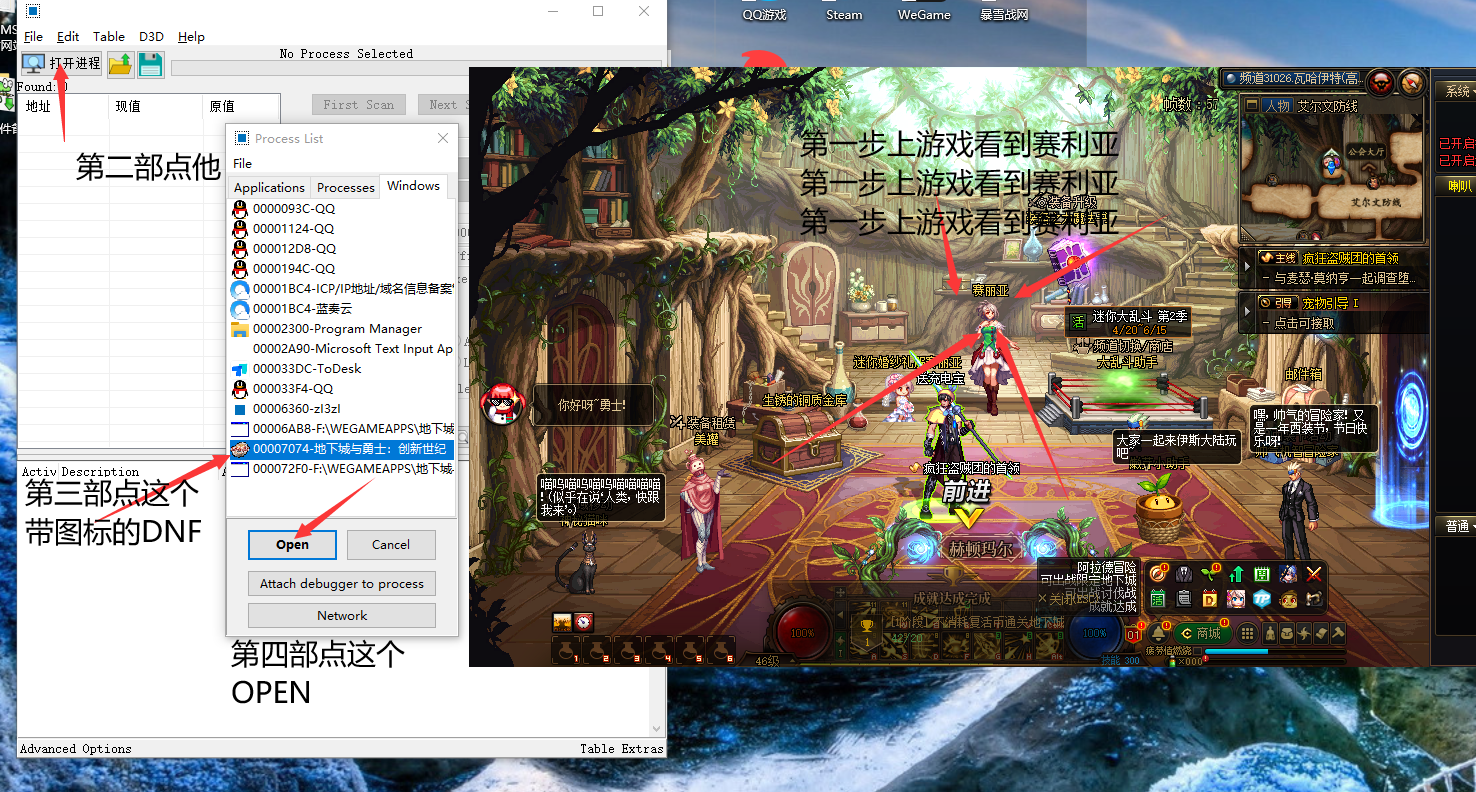Click the crossed swords icon in game menu

point(1314,574)
